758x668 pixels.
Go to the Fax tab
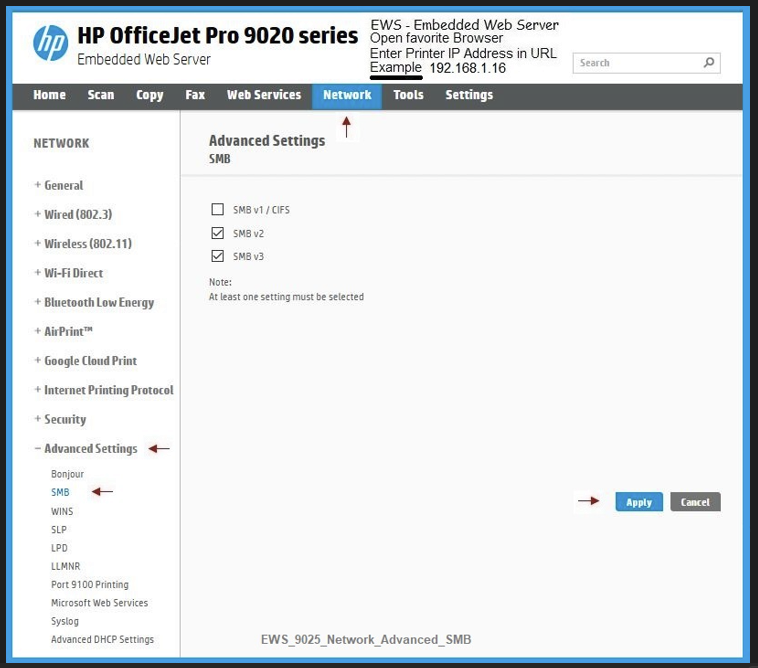[195, 95]
